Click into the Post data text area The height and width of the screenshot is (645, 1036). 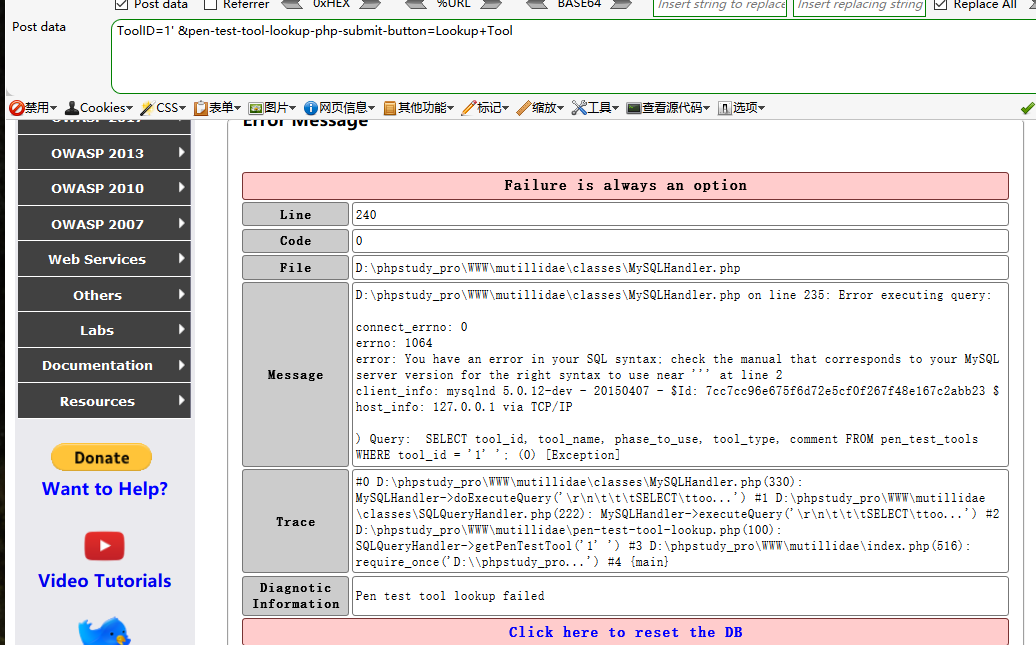(x=574, y=57)
